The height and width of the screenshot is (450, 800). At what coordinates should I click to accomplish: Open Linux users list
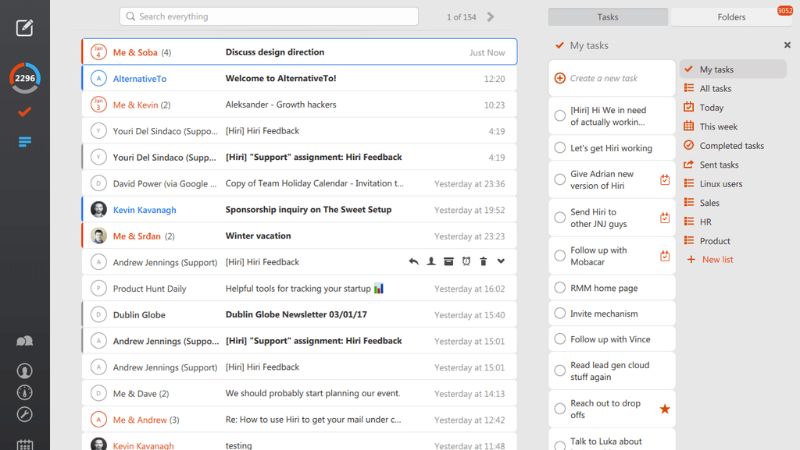click(720, 184)
